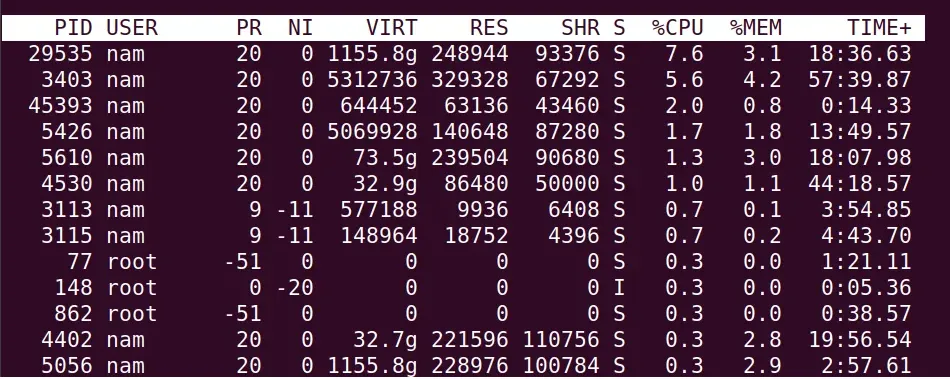This screenshot has width=950, height=379.
Task: Click the 4.2 memory percentage value
Action: point(762,80)
